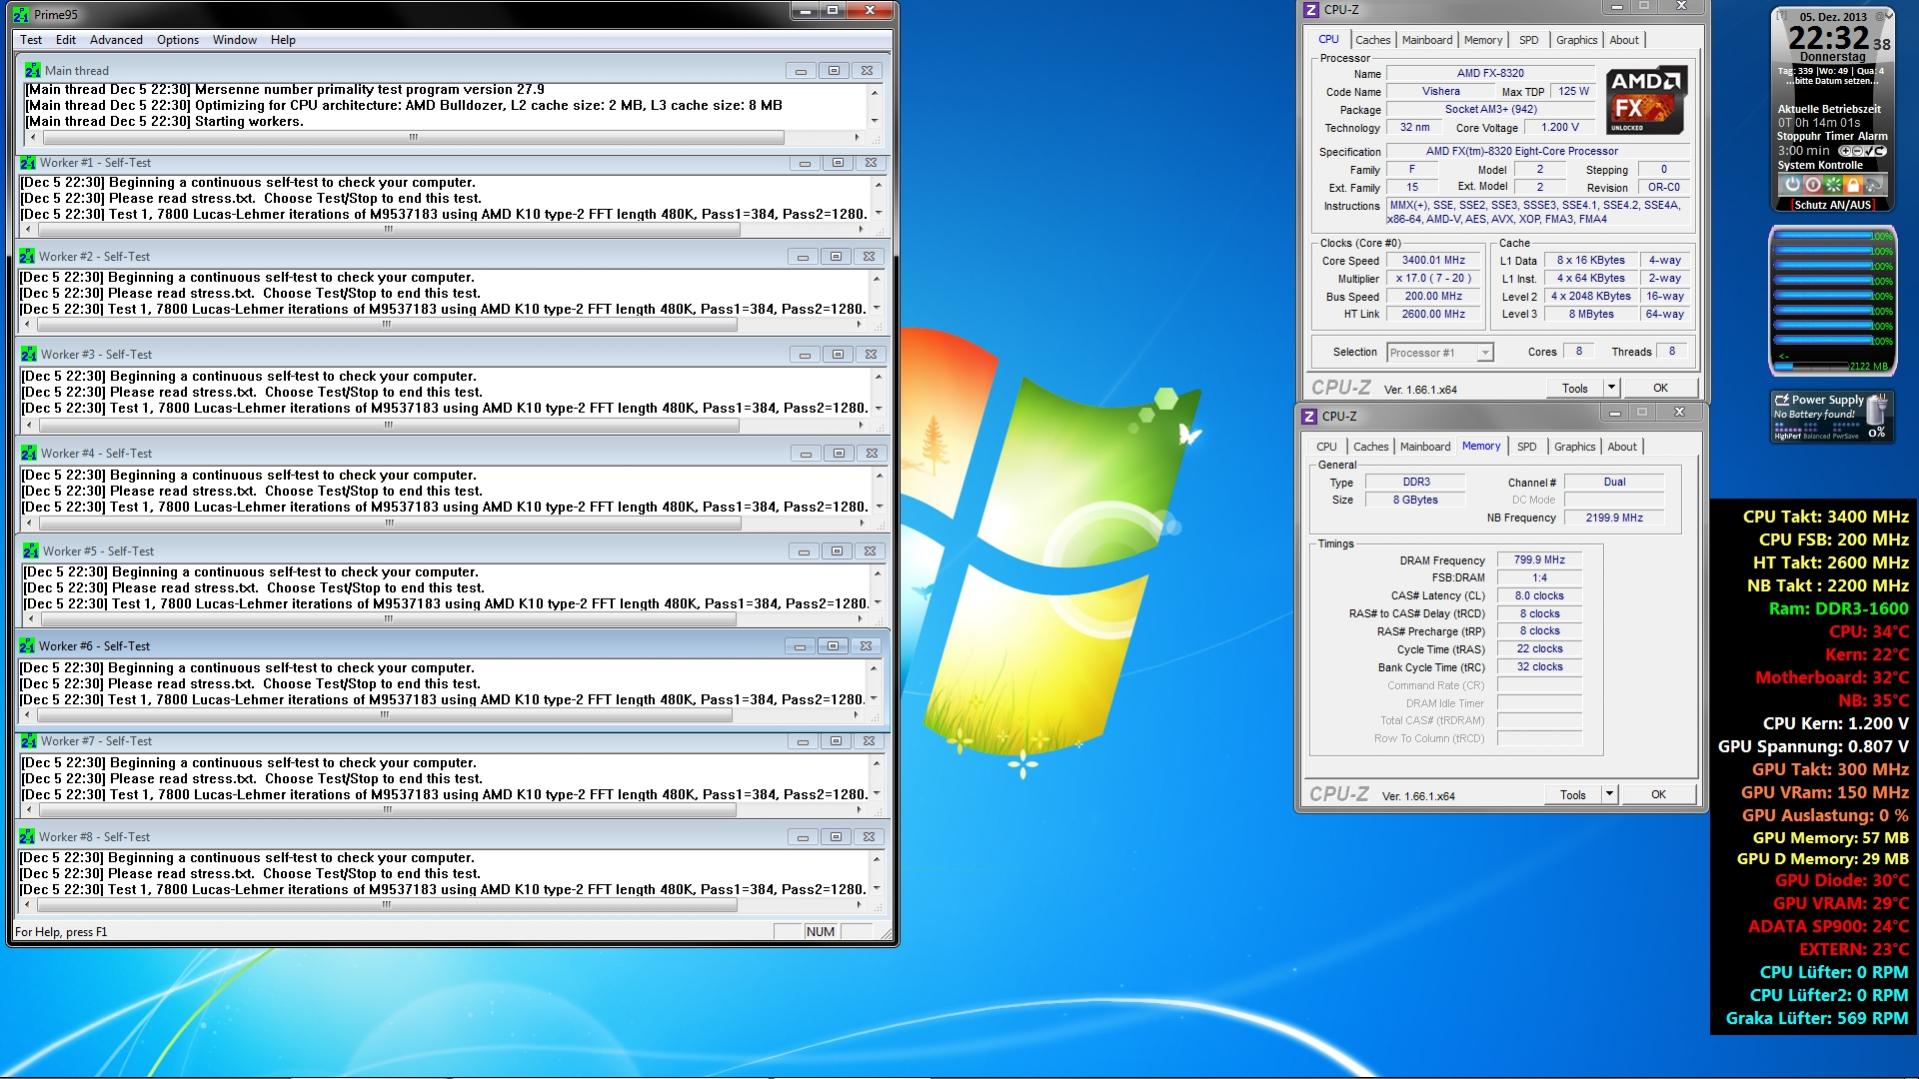Screen dimensions: 1919x1079
Task: Click OK in the CPU-Z Memory window
Action: [1658, 795]
